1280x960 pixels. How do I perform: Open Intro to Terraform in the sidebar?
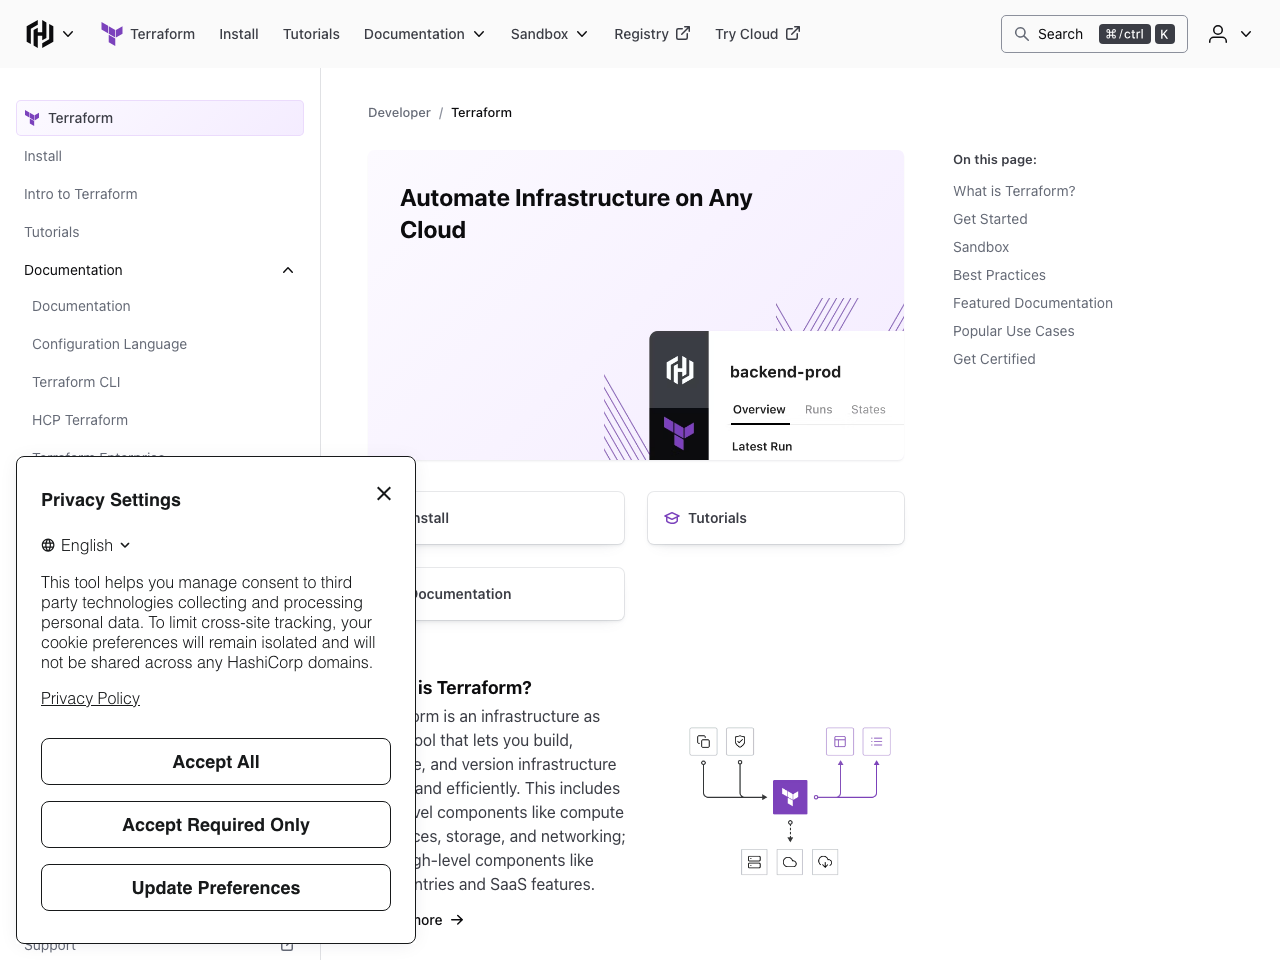coord(80,194)
